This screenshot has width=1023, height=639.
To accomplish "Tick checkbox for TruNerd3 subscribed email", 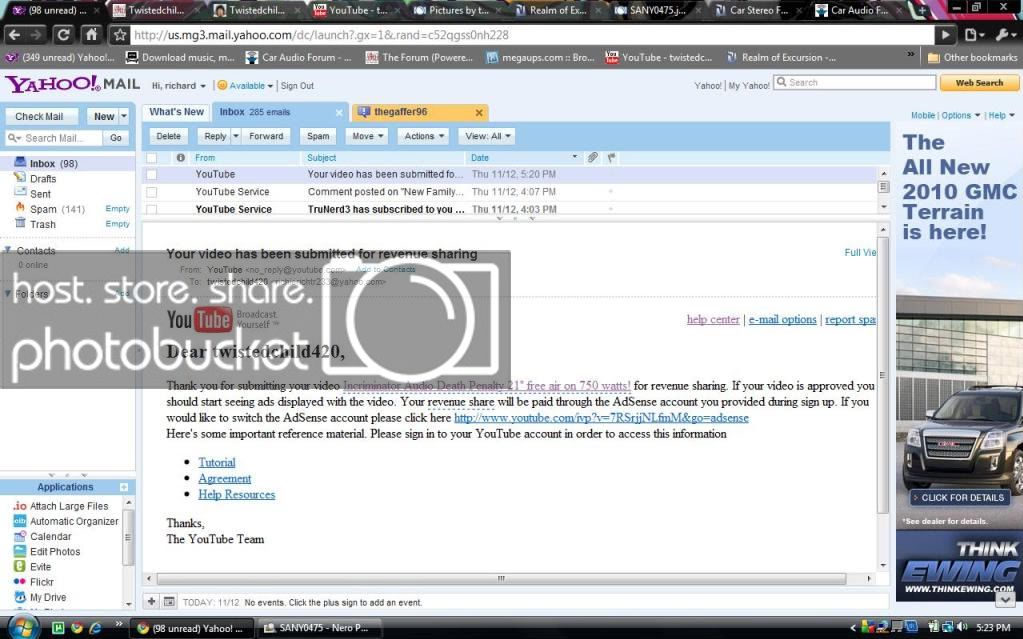I will click(151, 210).
